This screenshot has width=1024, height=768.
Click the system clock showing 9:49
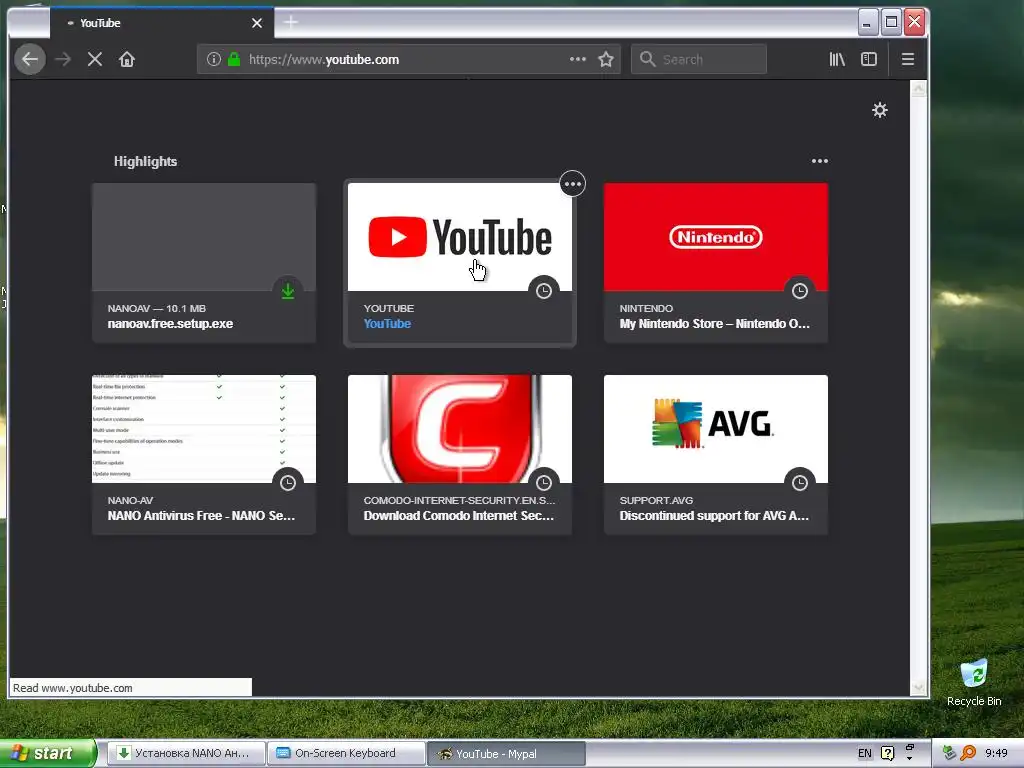tap(997, 753)
